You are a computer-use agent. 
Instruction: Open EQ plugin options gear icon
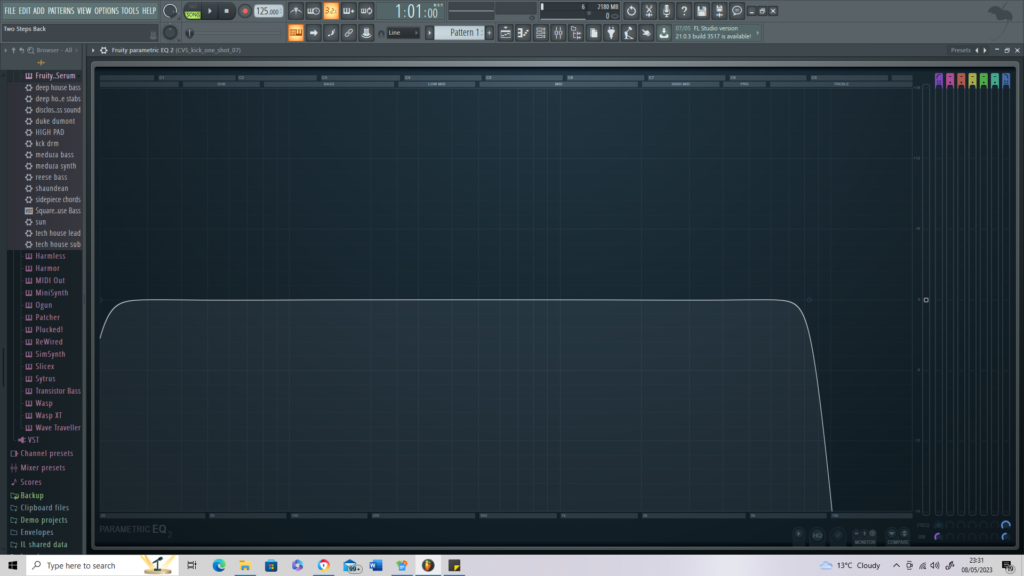[103, 50]
